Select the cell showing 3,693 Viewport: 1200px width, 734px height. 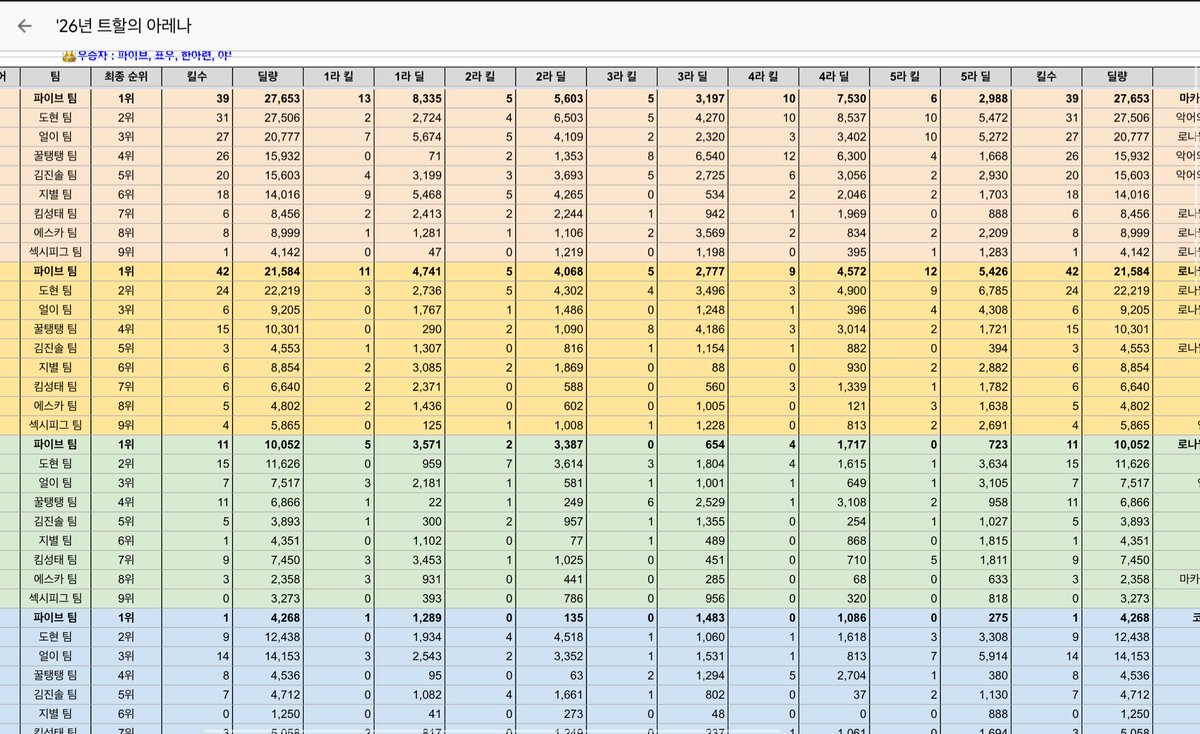point(552,176)
